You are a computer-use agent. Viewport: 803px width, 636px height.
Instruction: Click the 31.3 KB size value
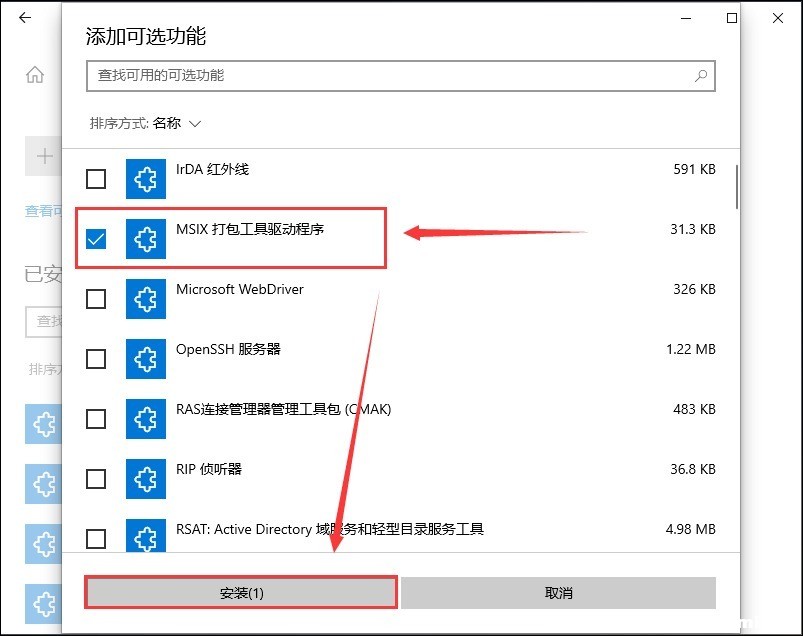tap(692, 229)
